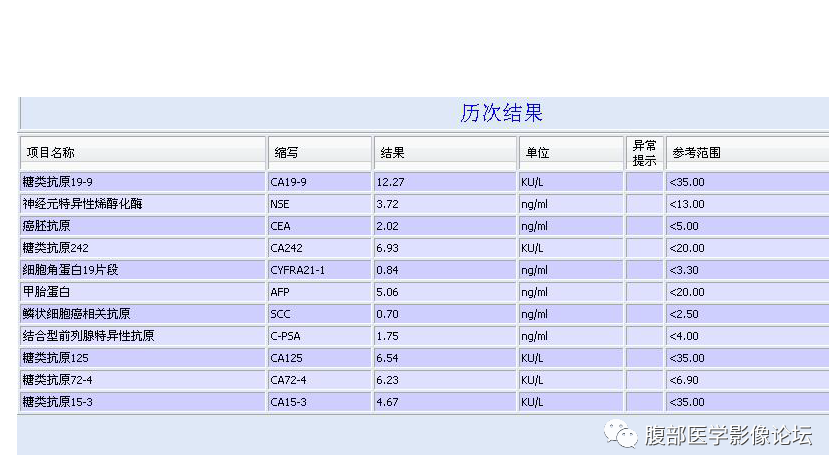Click the result value 3.72
This screenshot has height=473, width=840.
tap(387, 204)
